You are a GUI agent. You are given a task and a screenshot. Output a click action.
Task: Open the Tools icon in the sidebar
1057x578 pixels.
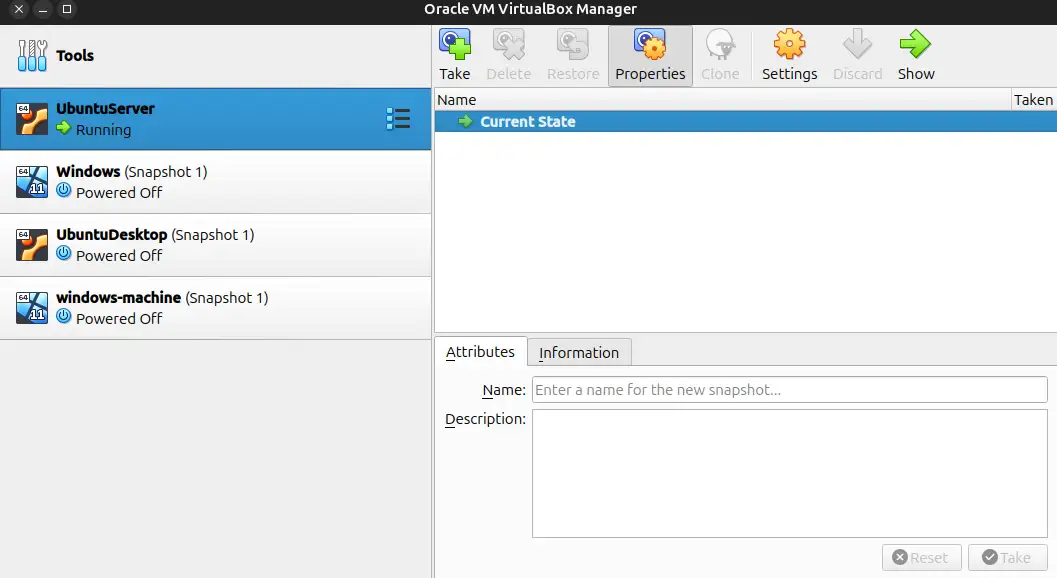[32, 55]
